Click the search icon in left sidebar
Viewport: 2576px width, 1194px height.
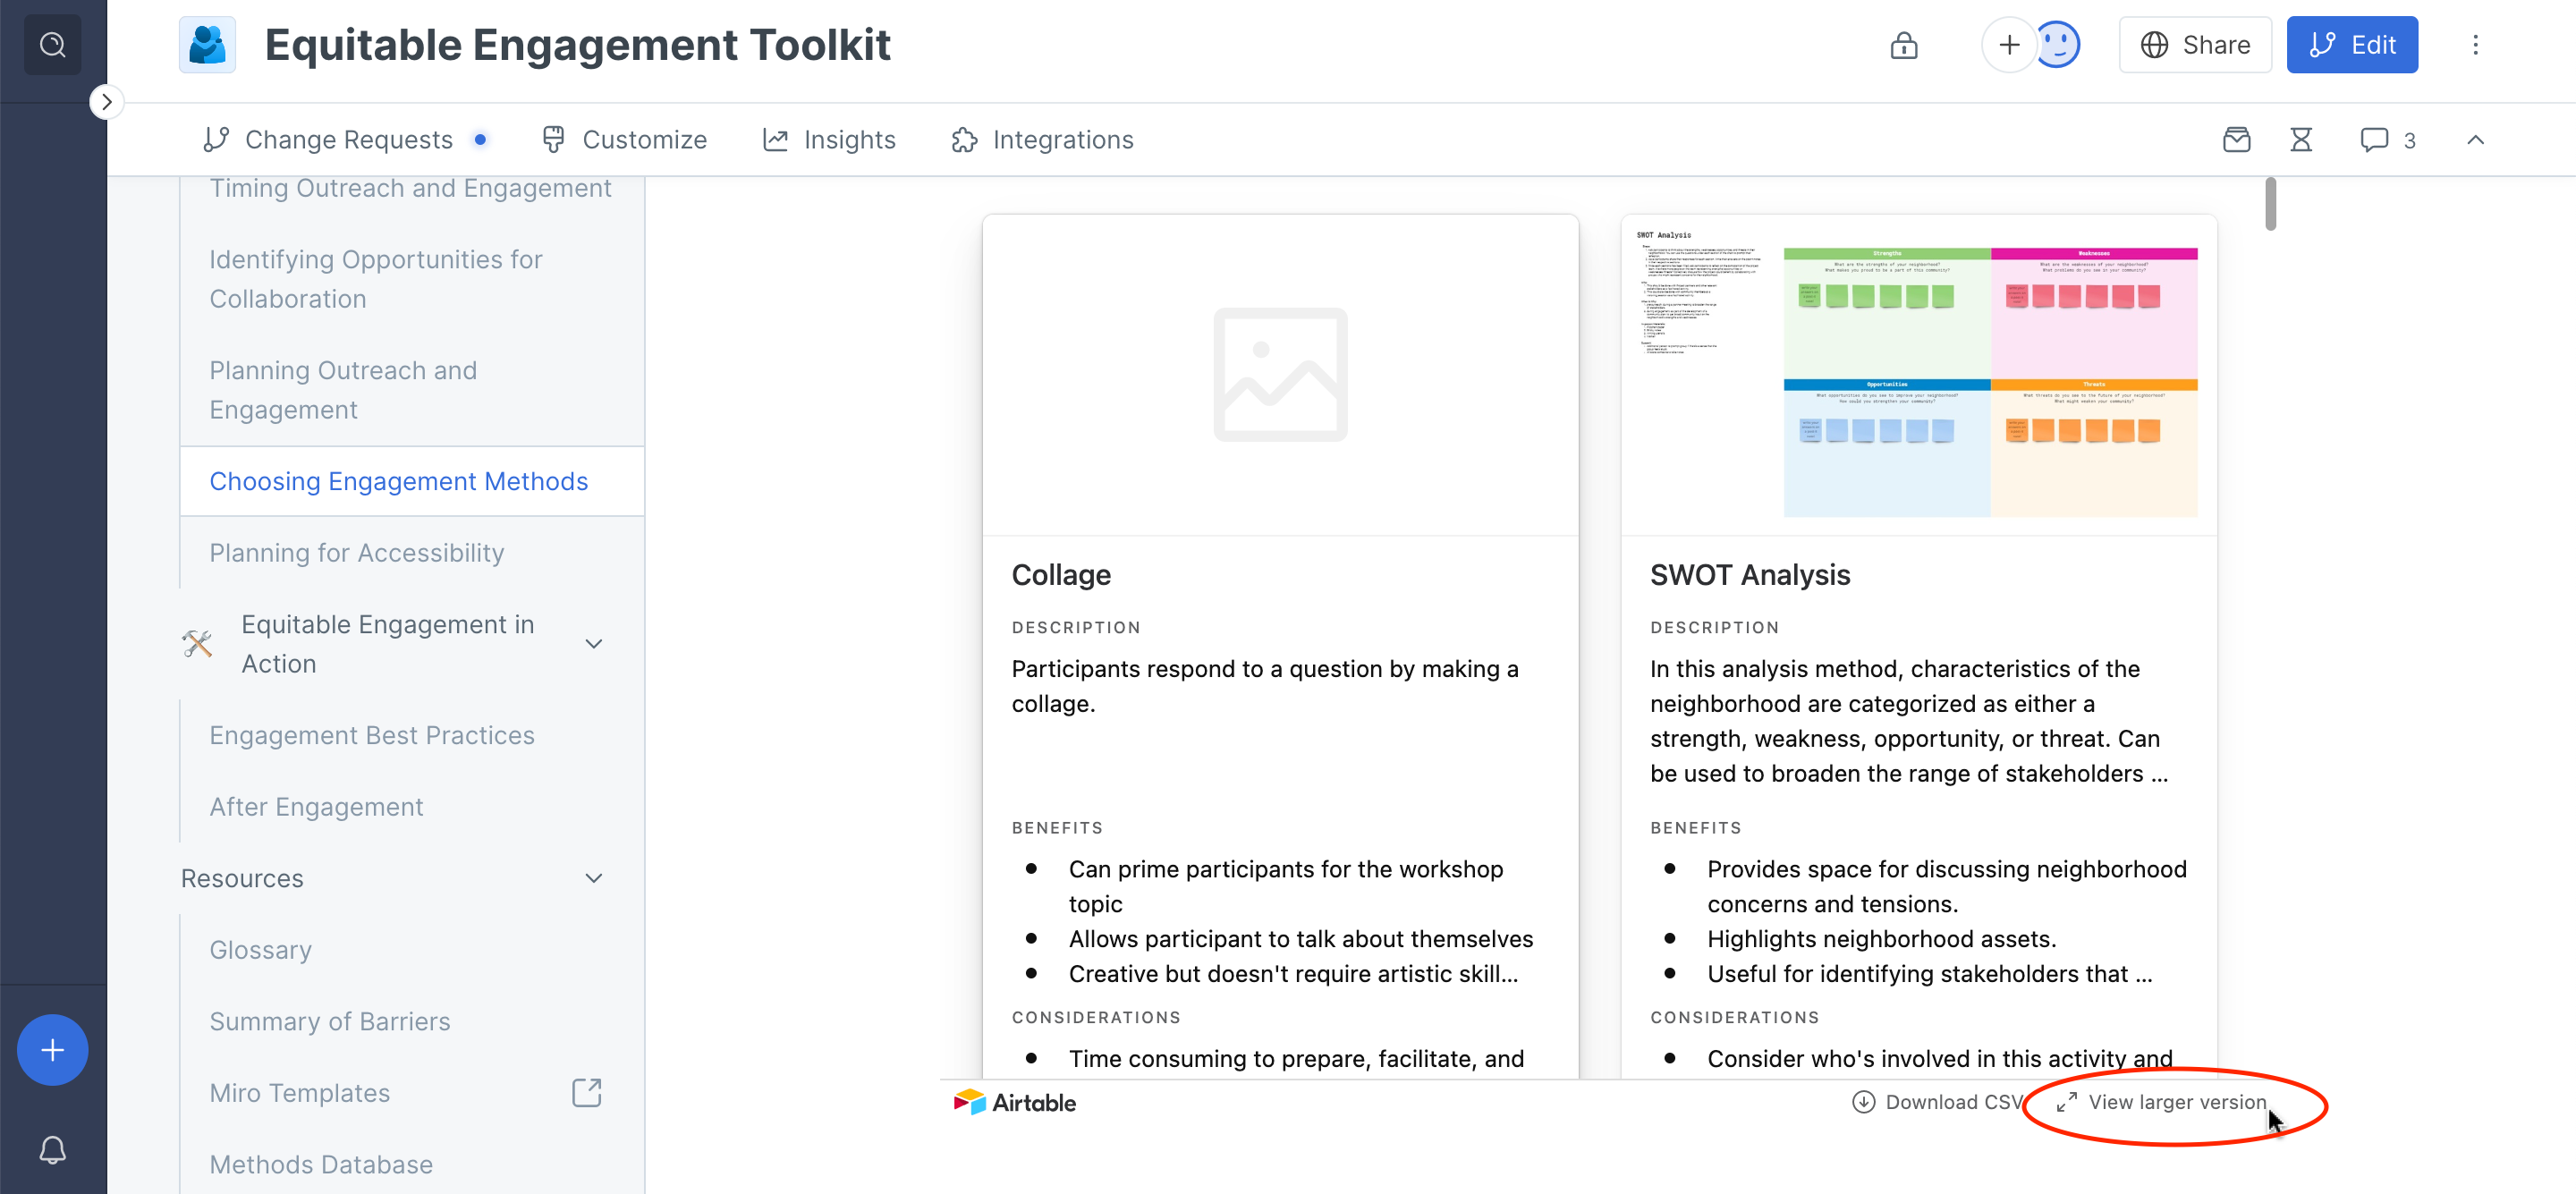click(x=52, y=45)
